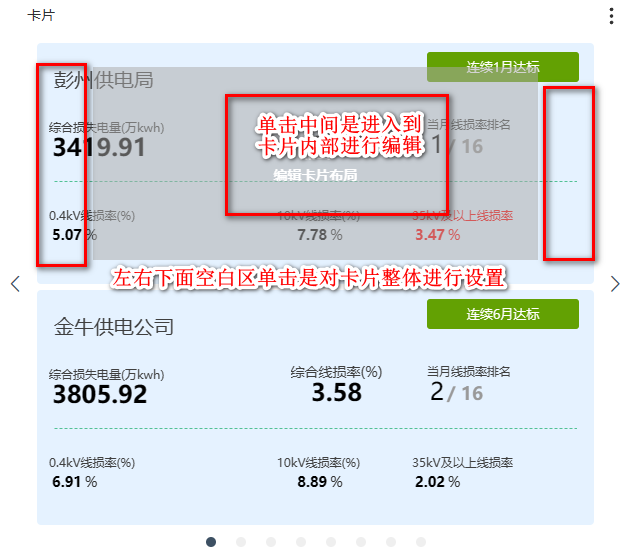Image resolution: width=627 pixels, height=550 pixels.
Task: Click the red 3.47 % loss rate
Action: coord(437,235)
